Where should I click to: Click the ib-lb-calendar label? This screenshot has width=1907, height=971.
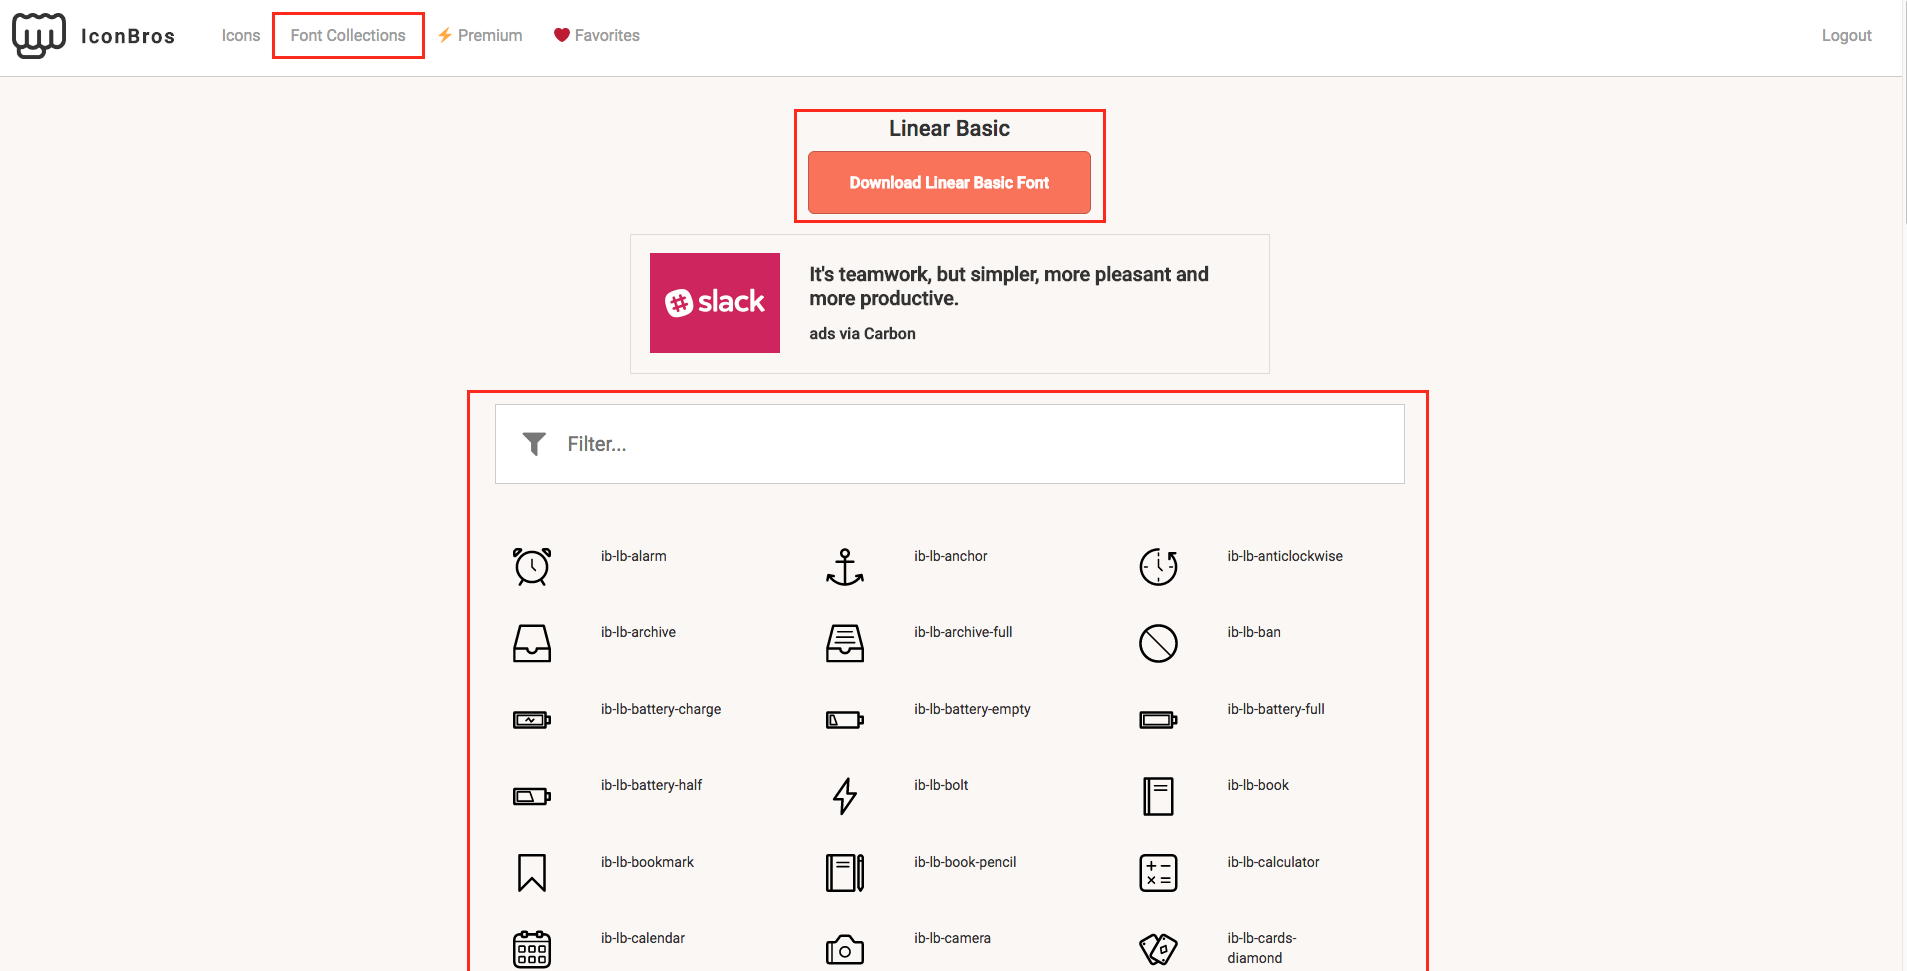click(x=642, y=938)
